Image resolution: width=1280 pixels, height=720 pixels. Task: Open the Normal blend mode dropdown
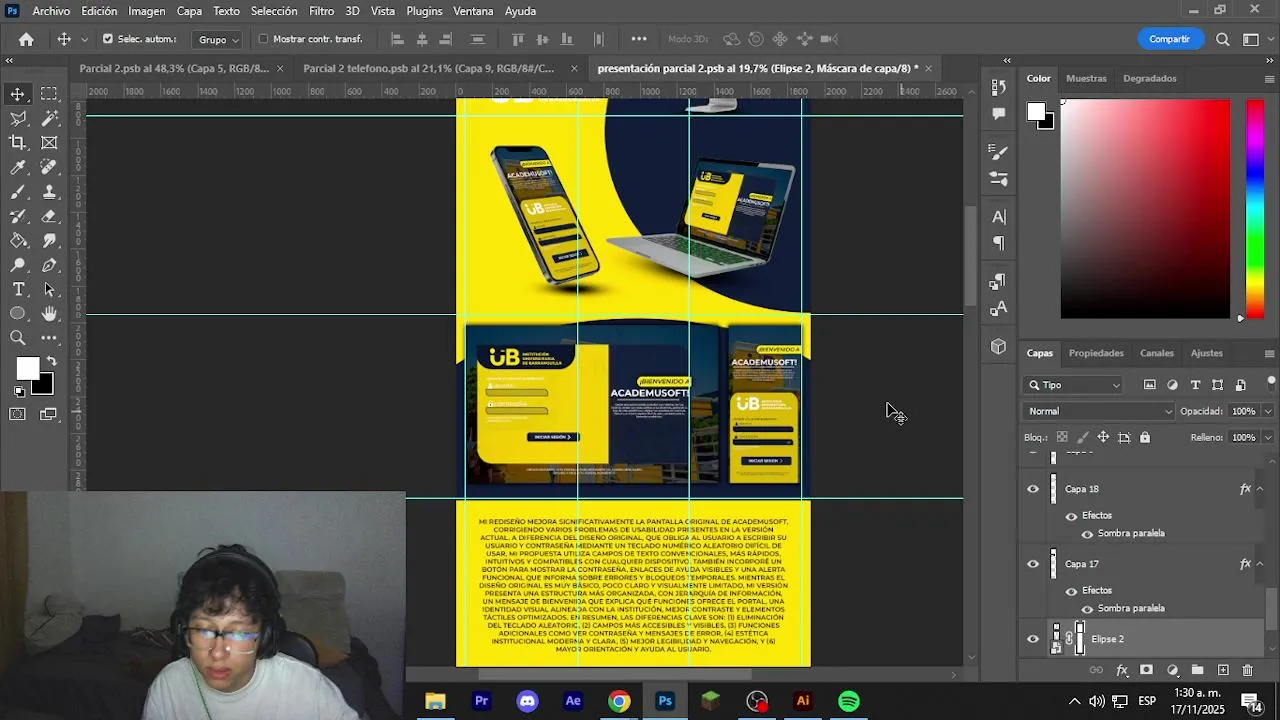tap(1100, 411)
